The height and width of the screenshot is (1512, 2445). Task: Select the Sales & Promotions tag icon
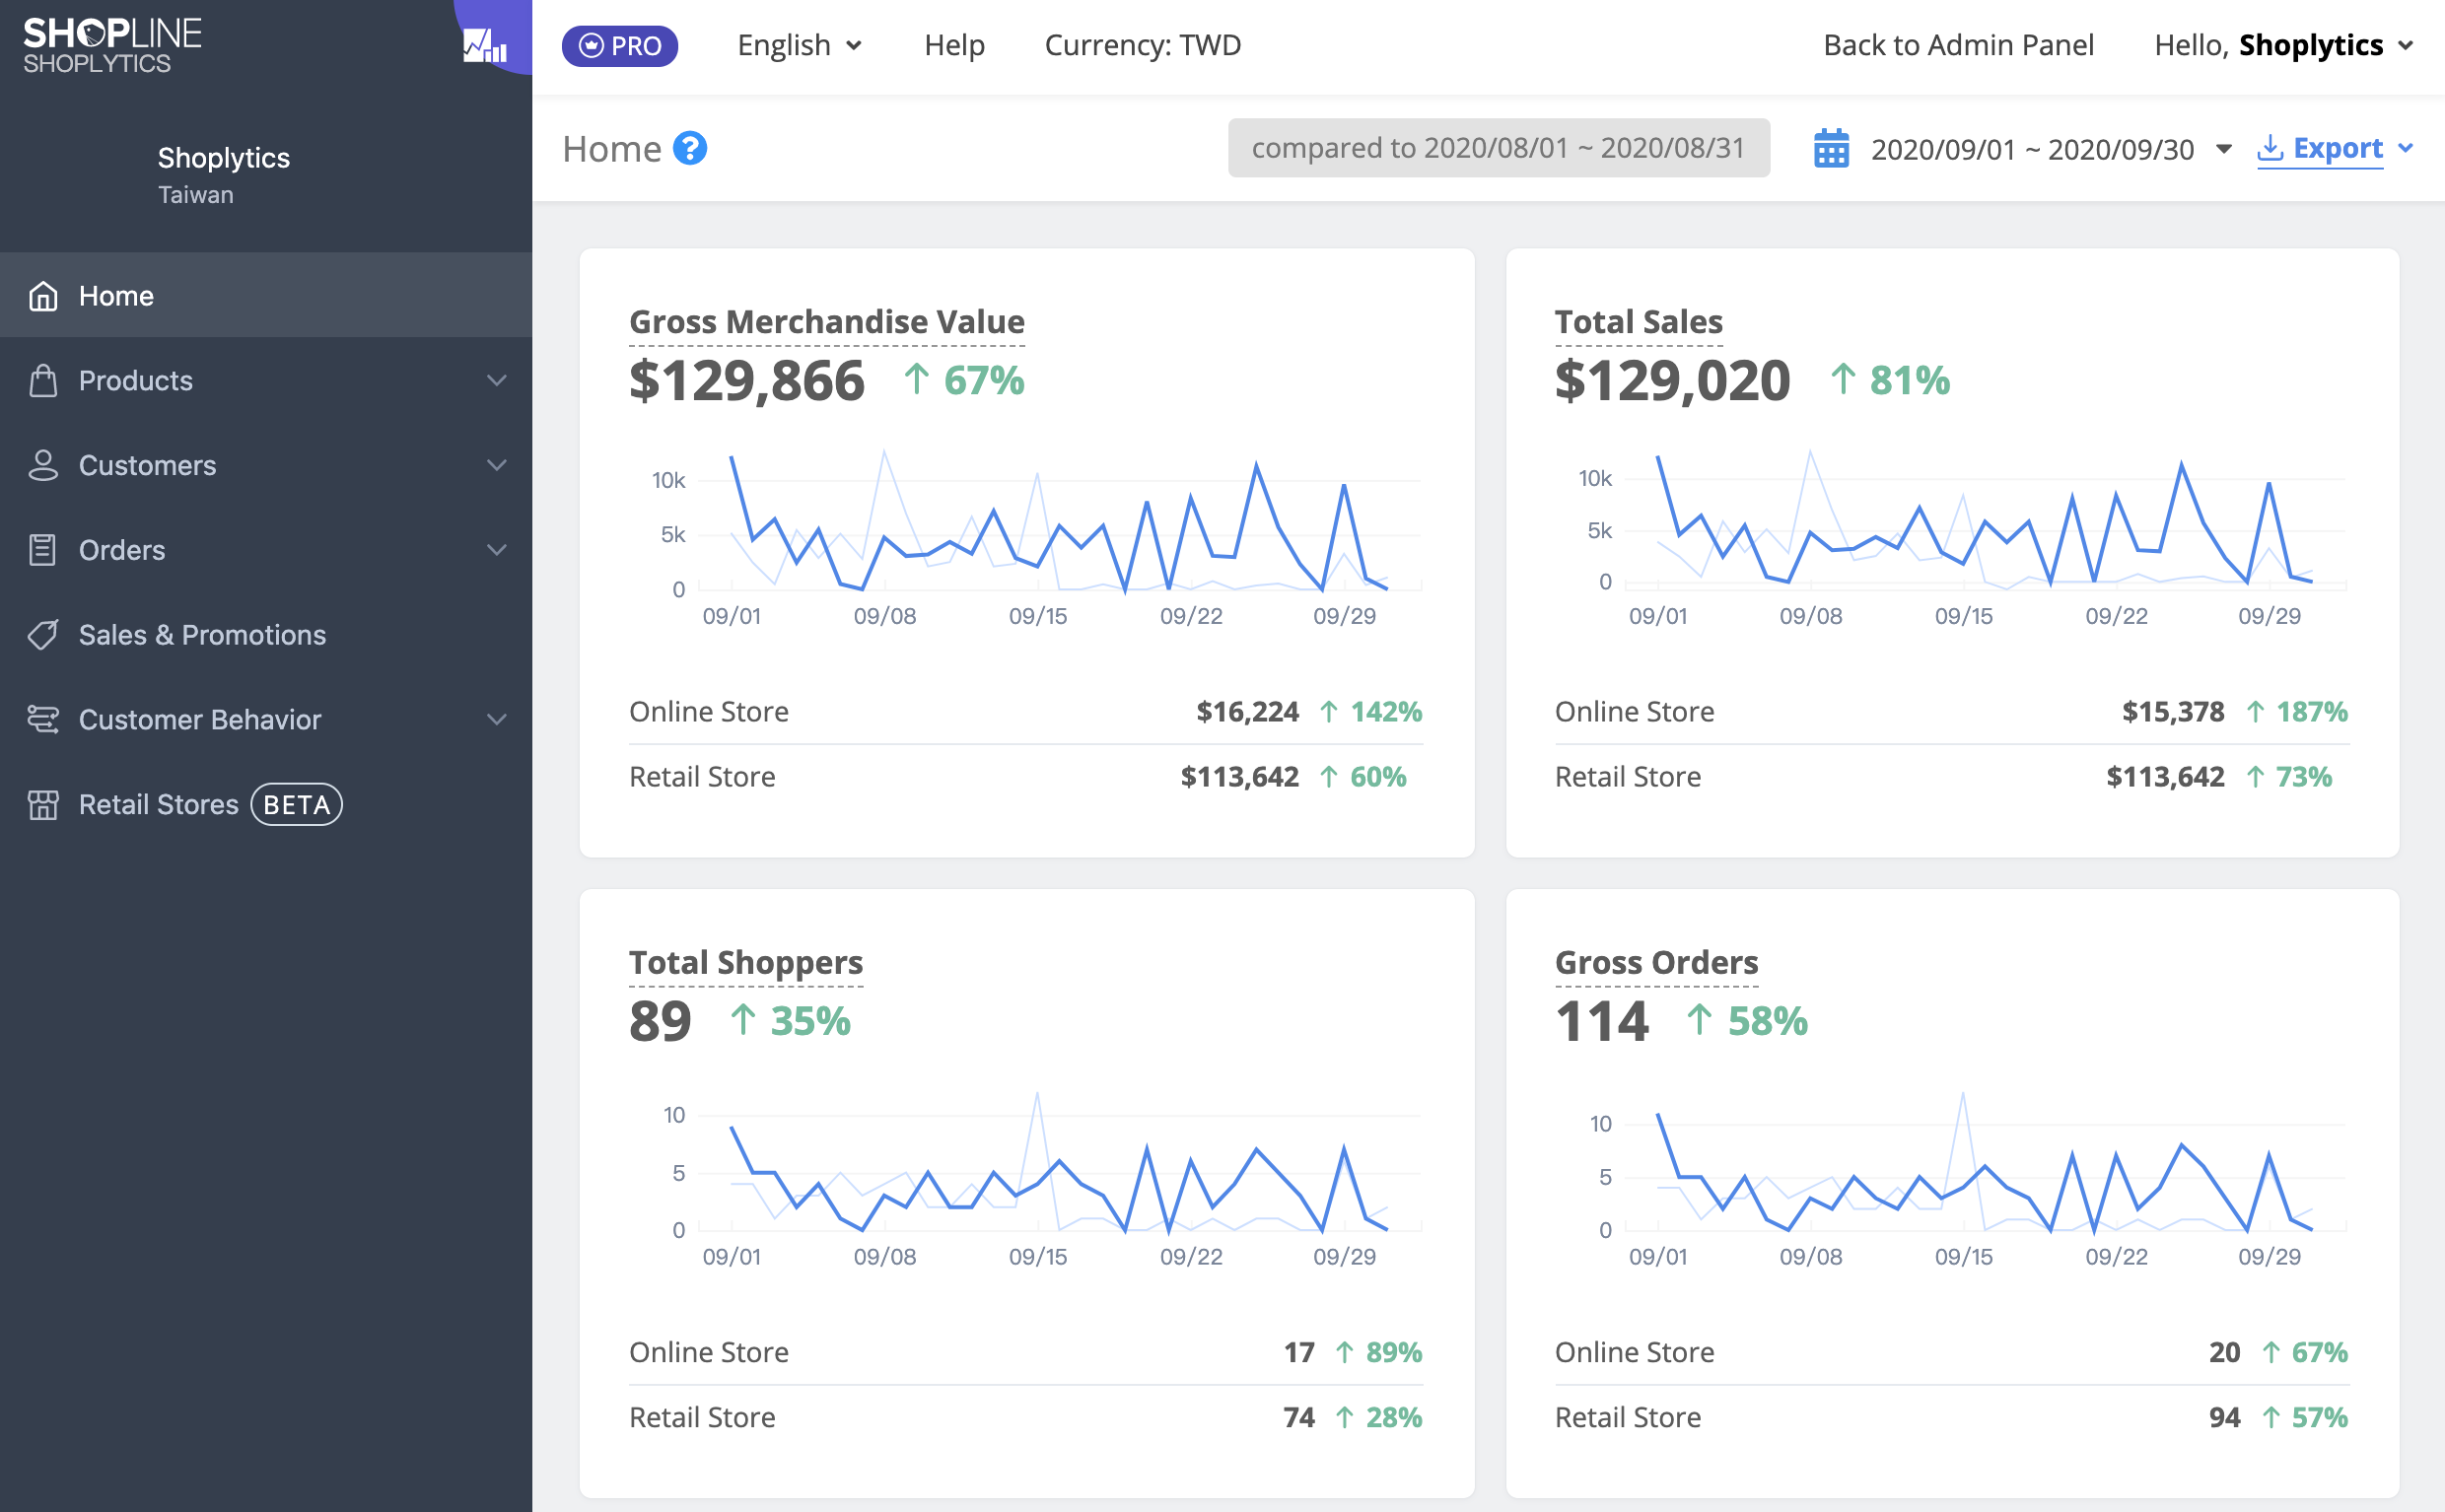coord(43,634)
